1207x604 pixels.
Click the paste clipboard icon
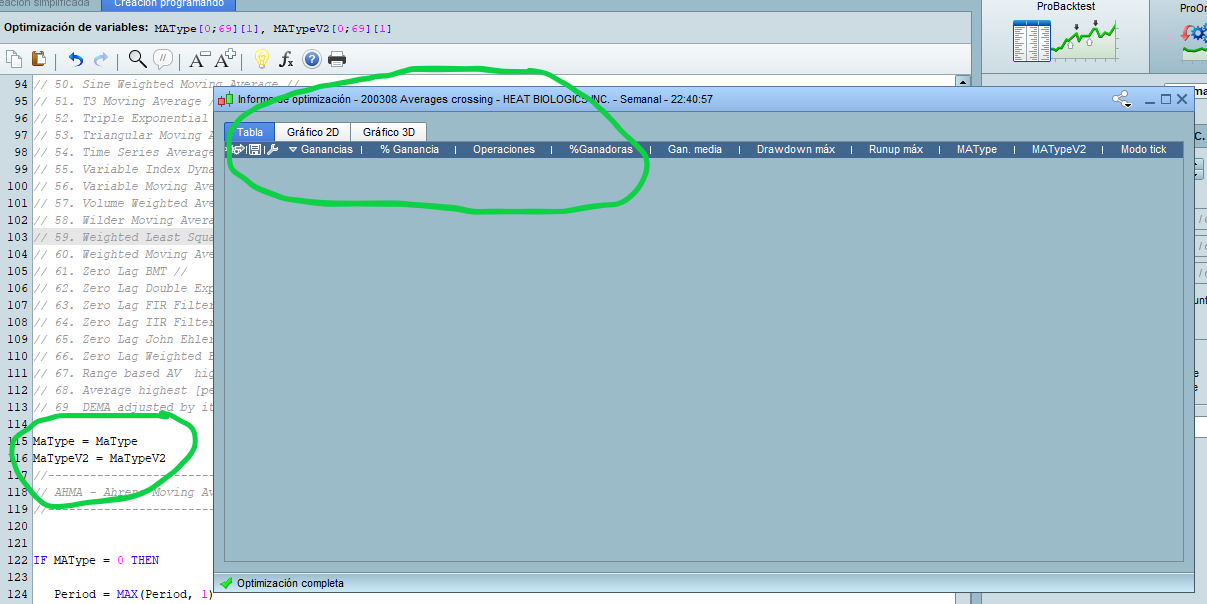point(38,59)
